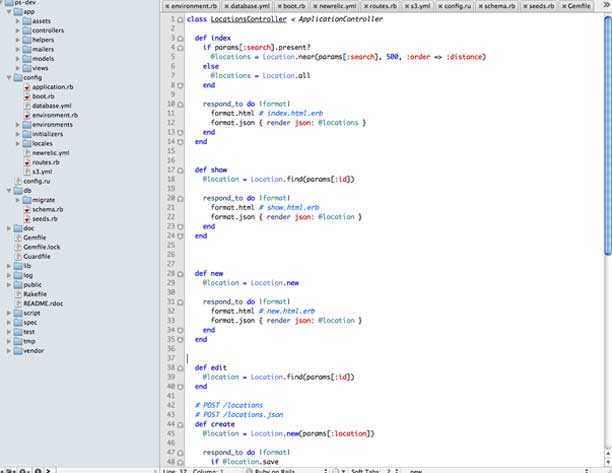The image size is (612, 473).
Task: Open the README.rdoc file
Action: tap(43, 303)
